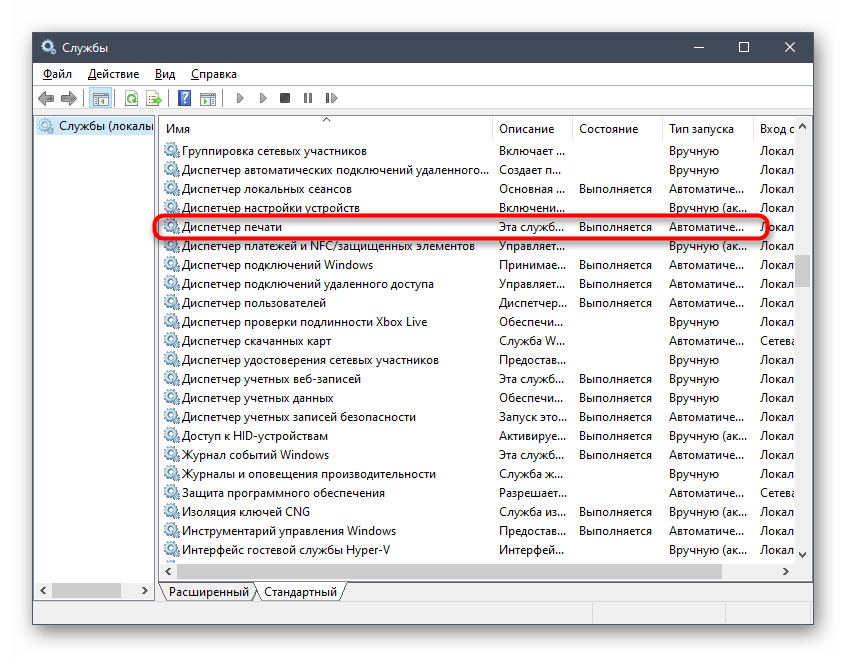The height and width of the screenshot is (657, 846).
Task: Click the Back arrow toolbar icon
Action: tap(46, 98)
